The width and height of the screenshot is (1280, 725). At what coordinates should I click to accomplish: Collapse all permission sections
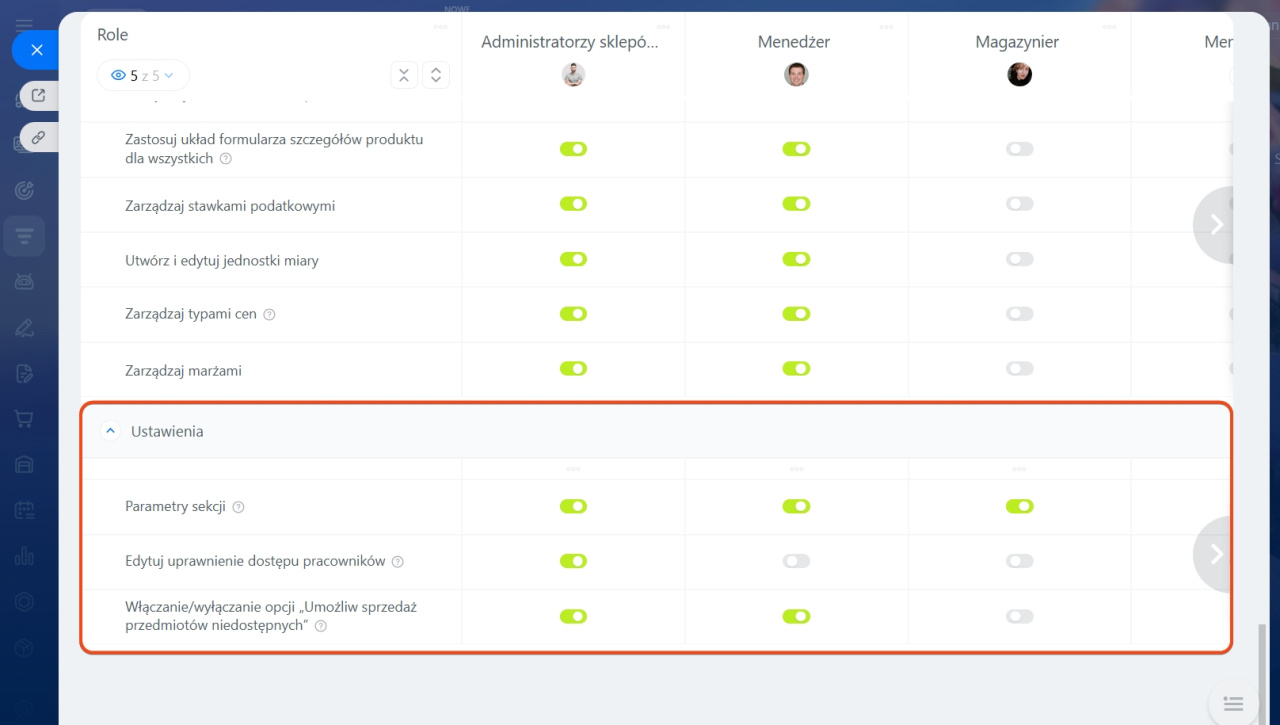(404, 75)
